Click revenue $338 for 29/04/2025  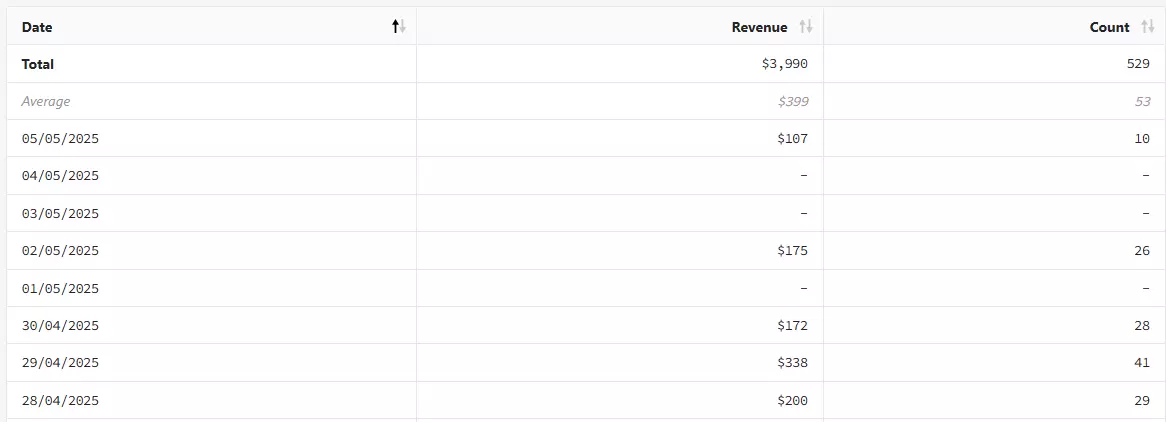pyautogui.click(x=793, y=362)
